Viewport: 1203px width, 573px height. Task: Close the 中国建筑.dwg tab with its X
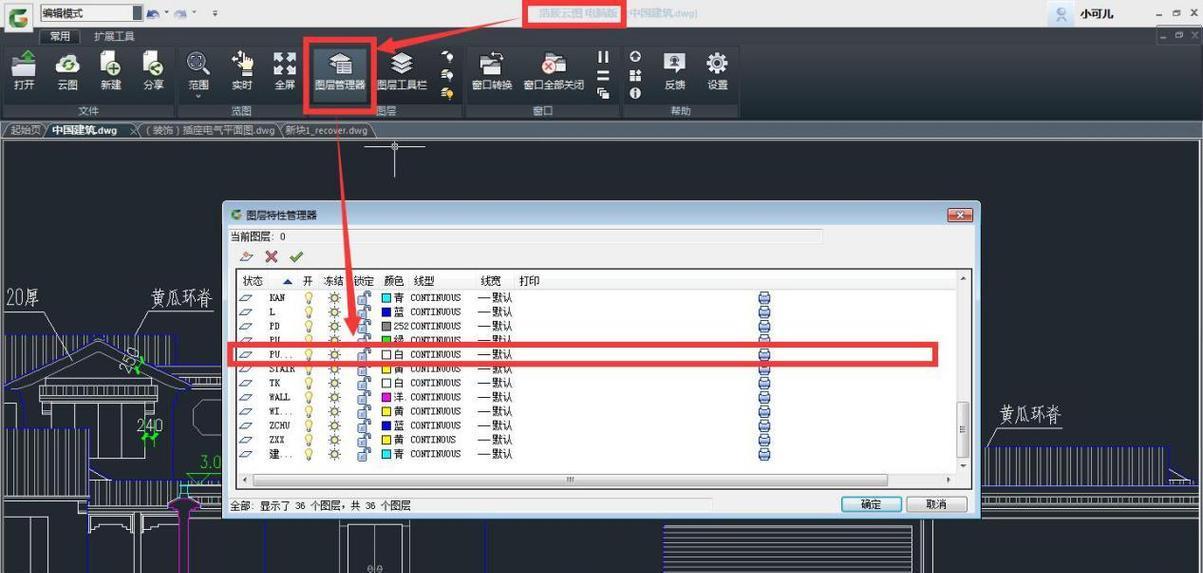pos(134,131)
